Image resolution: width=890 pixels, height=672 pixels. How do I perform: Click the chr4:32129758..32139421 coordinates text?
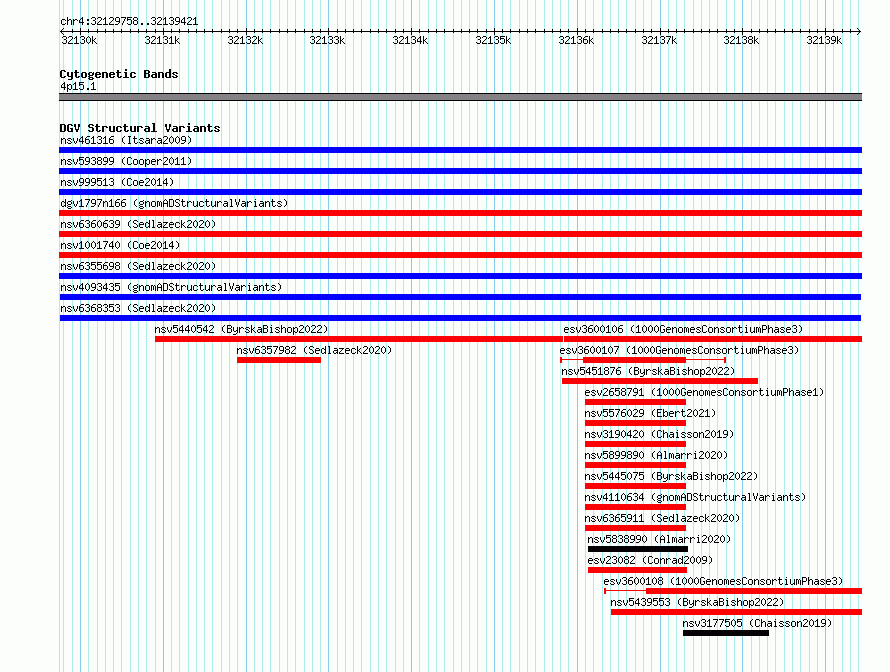(129, 22)
